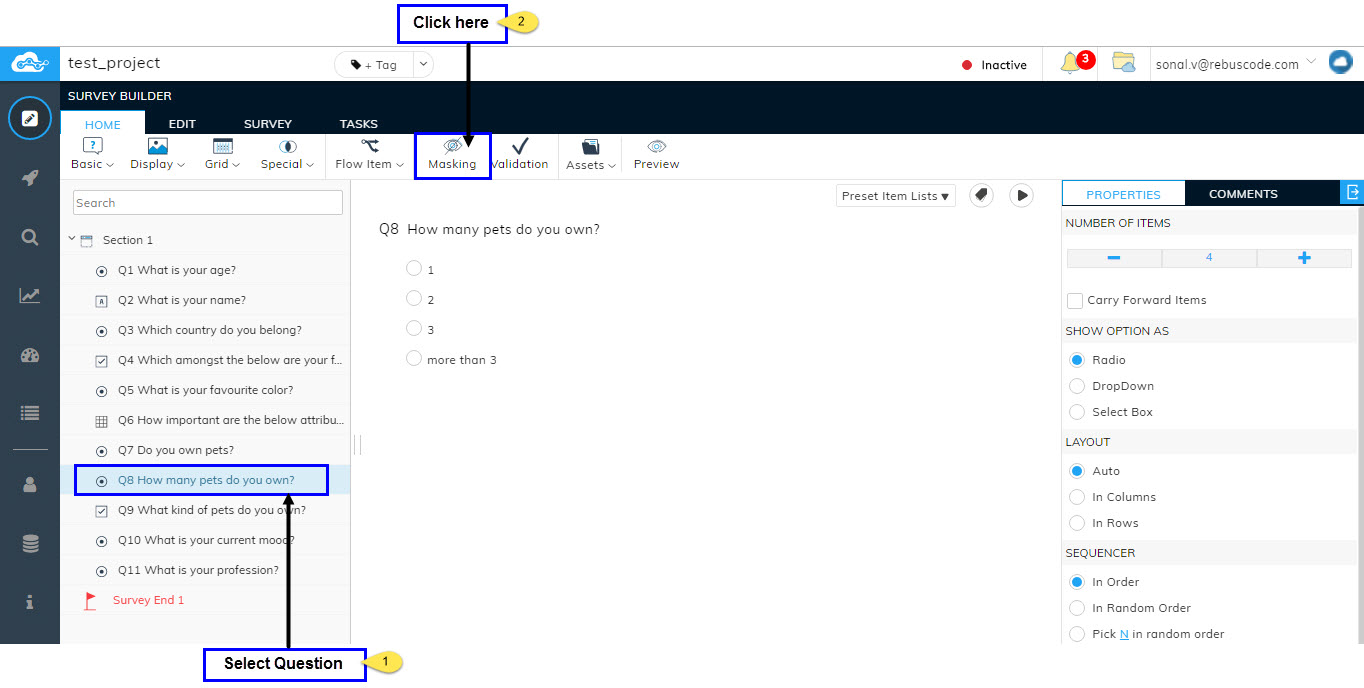Viewport: 1364px width, 688px height.
Task: Click the Preview eye tool
Action: click(656, 155)
